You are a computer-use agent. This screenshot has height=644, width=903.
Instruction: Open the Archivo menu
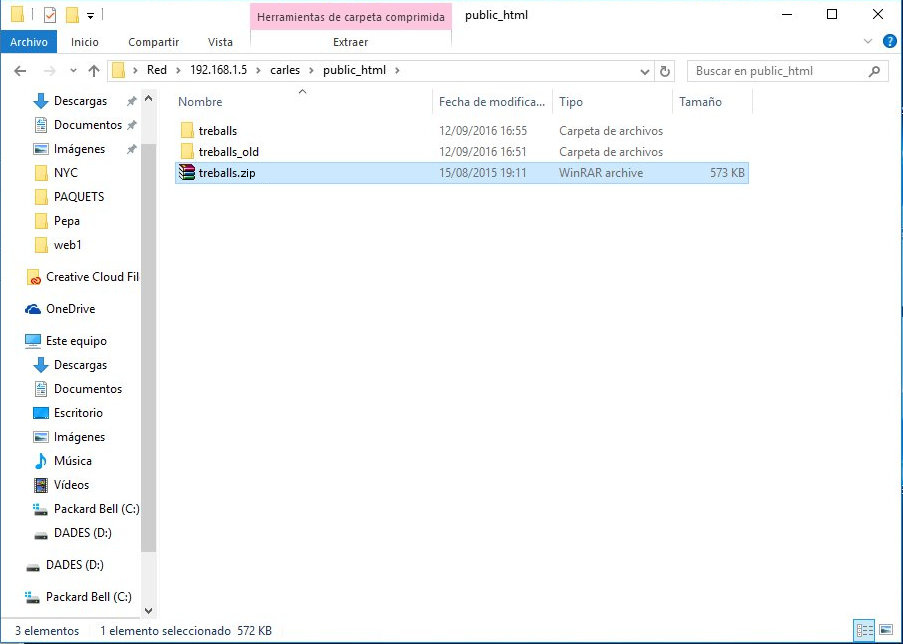[29, 42]
